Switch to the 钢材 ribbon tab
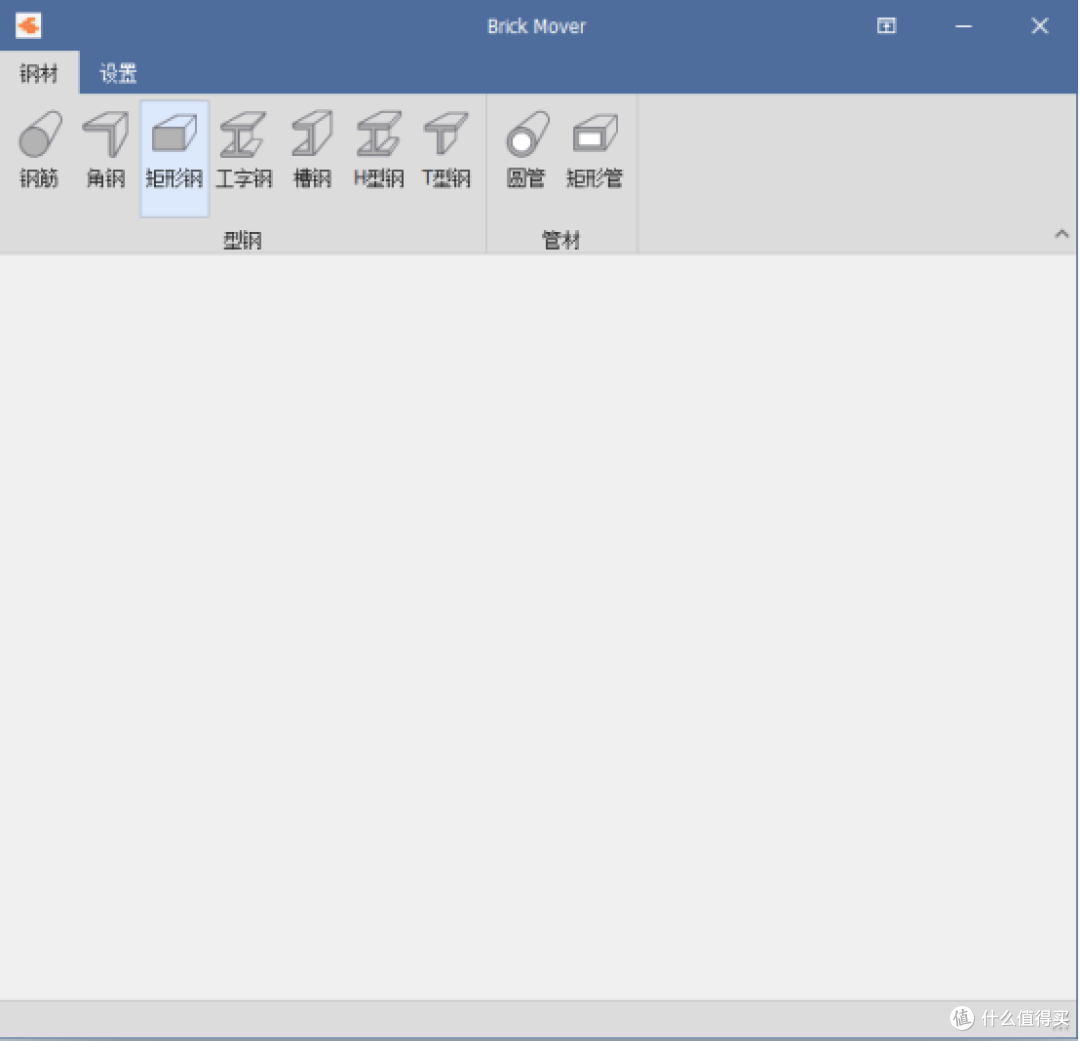The image size is (1080, 1041). [x=39, y=72]
